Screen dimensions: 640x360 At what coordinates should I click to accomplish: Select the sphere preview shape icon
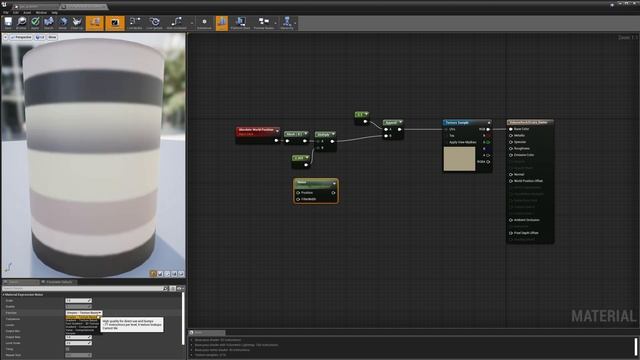(160, 274)
